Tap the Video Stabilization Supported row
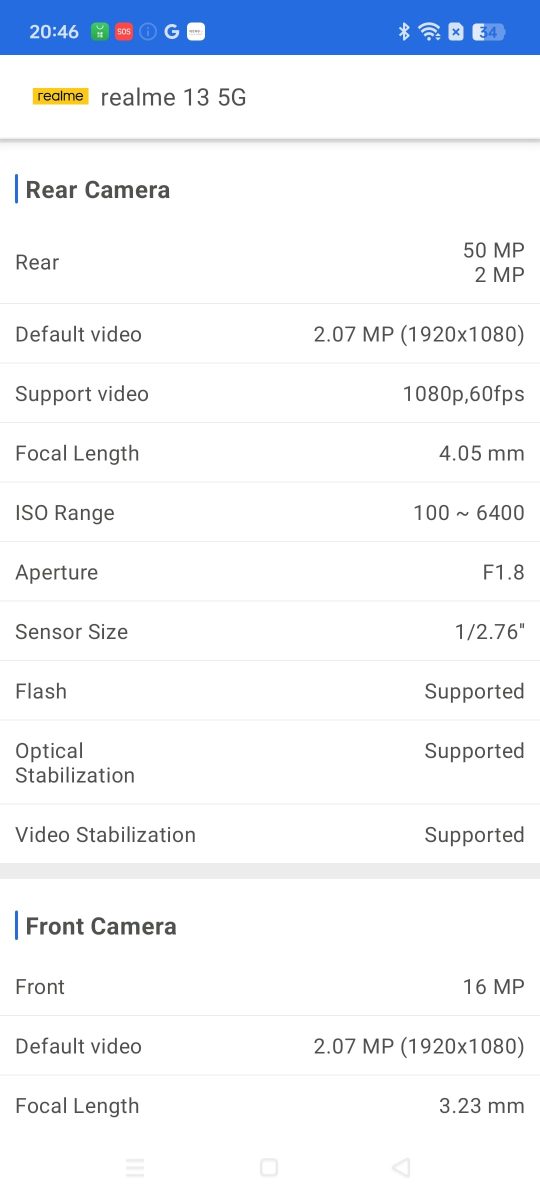This screenshot has height=1200, width=540. point(270,835)
